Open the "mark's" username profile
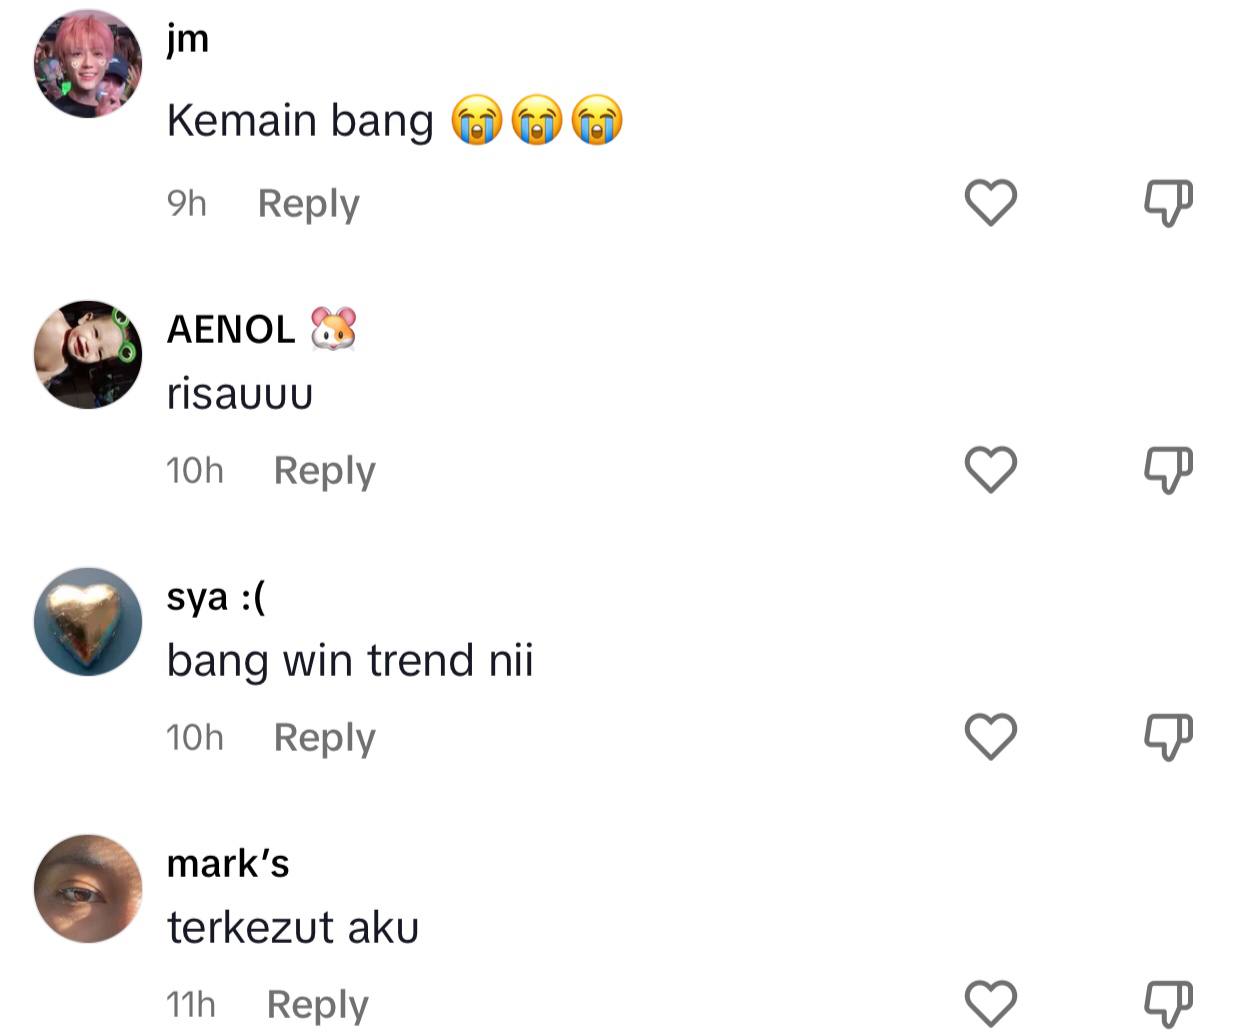Screen dimensions: 1238x1035 point(228,863)
